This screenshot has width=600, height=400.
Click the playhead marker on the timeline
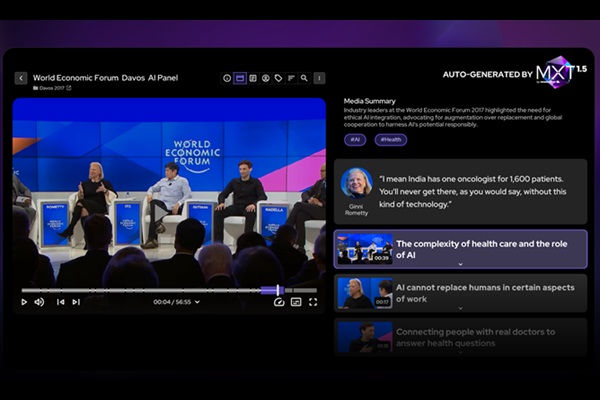[278, 291]
